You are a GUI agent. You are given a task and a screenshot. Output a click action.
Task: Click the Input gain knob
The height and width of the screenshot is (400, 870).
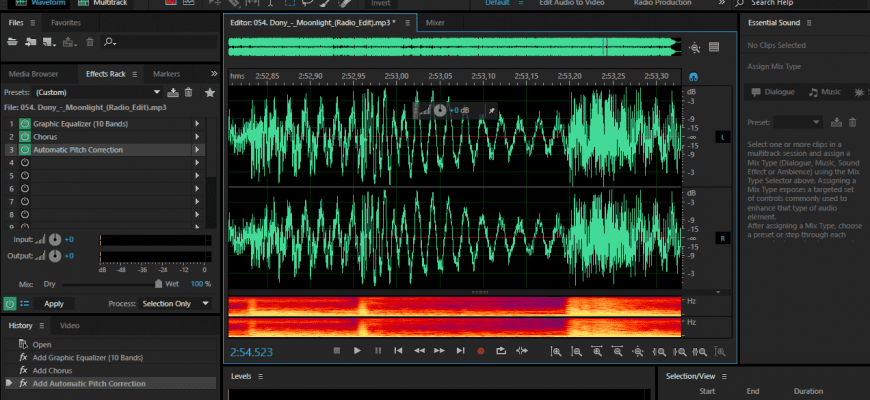[55, 240]
